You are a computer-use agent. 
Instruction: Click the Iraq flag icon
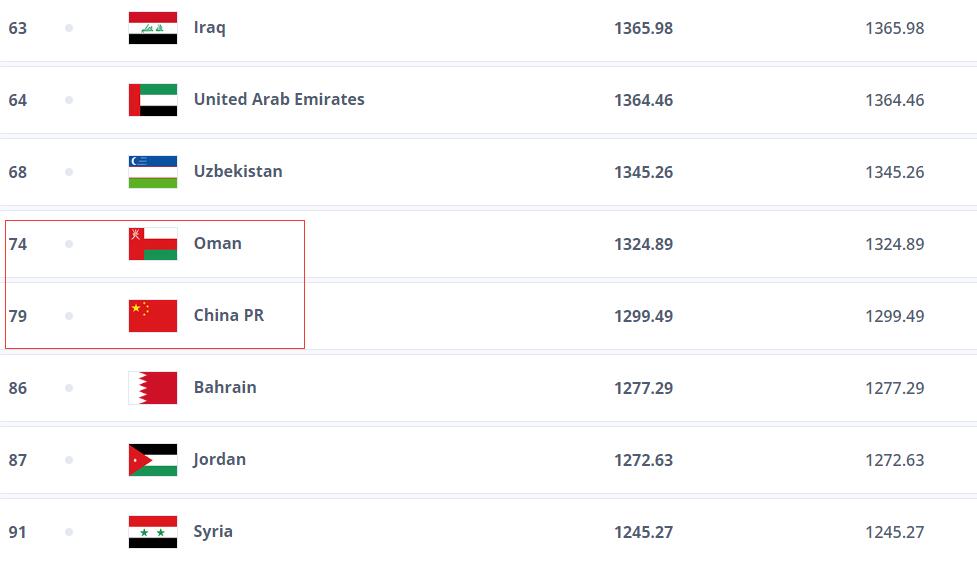[x=153, y=28]
